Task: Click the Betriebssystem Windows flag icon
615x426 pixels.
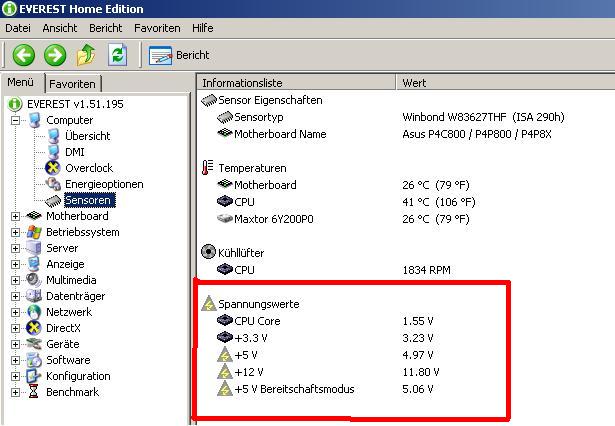Action: pyautogui.click(x=34, y=232)
